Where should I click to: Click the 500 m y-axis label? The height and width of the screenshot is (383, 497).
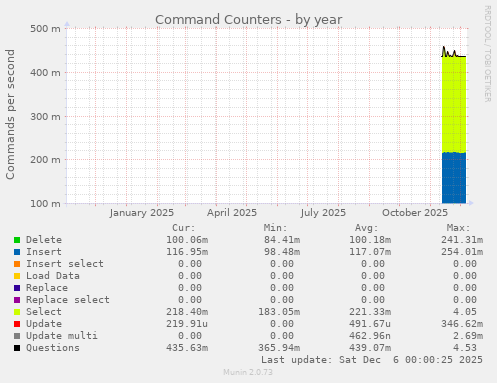(x=45, y=29)
